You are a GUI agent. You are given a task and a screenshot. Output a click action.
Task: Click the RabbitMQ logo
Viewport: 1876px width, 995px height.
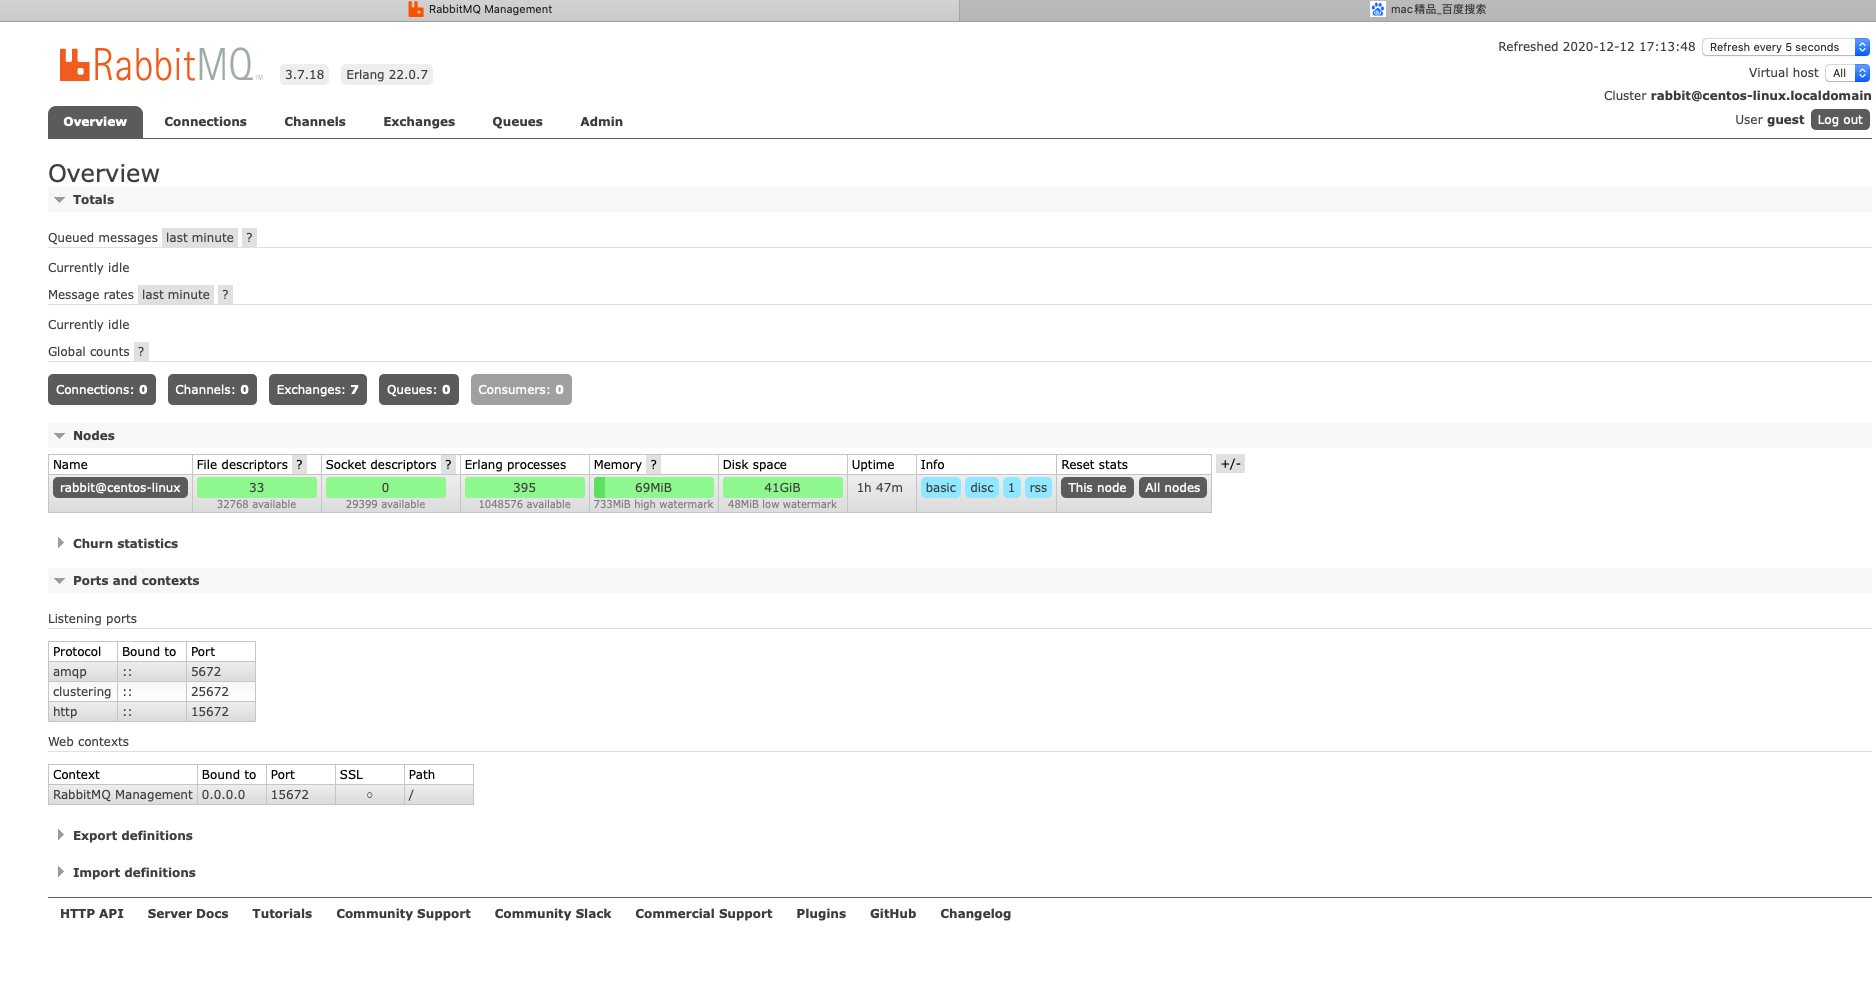coord(160,65)
